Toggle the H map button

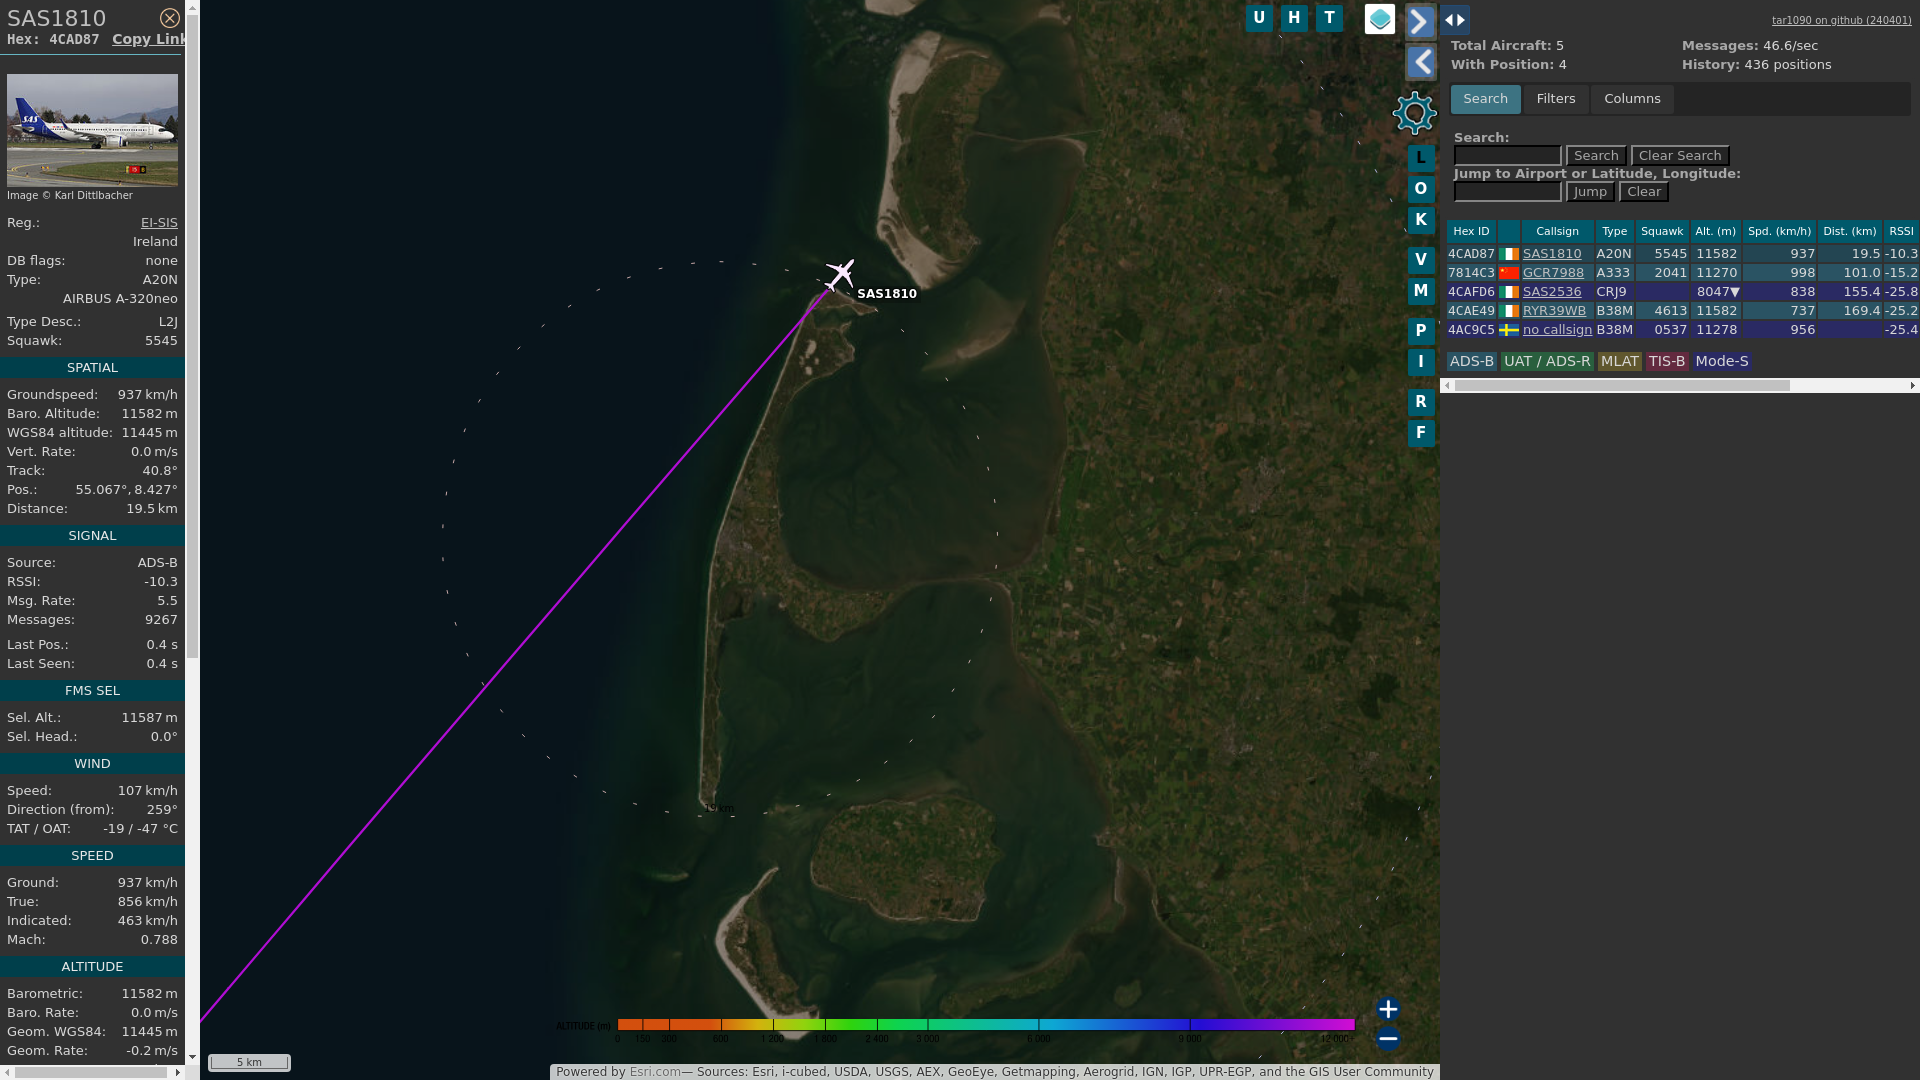pos(1294,18)
